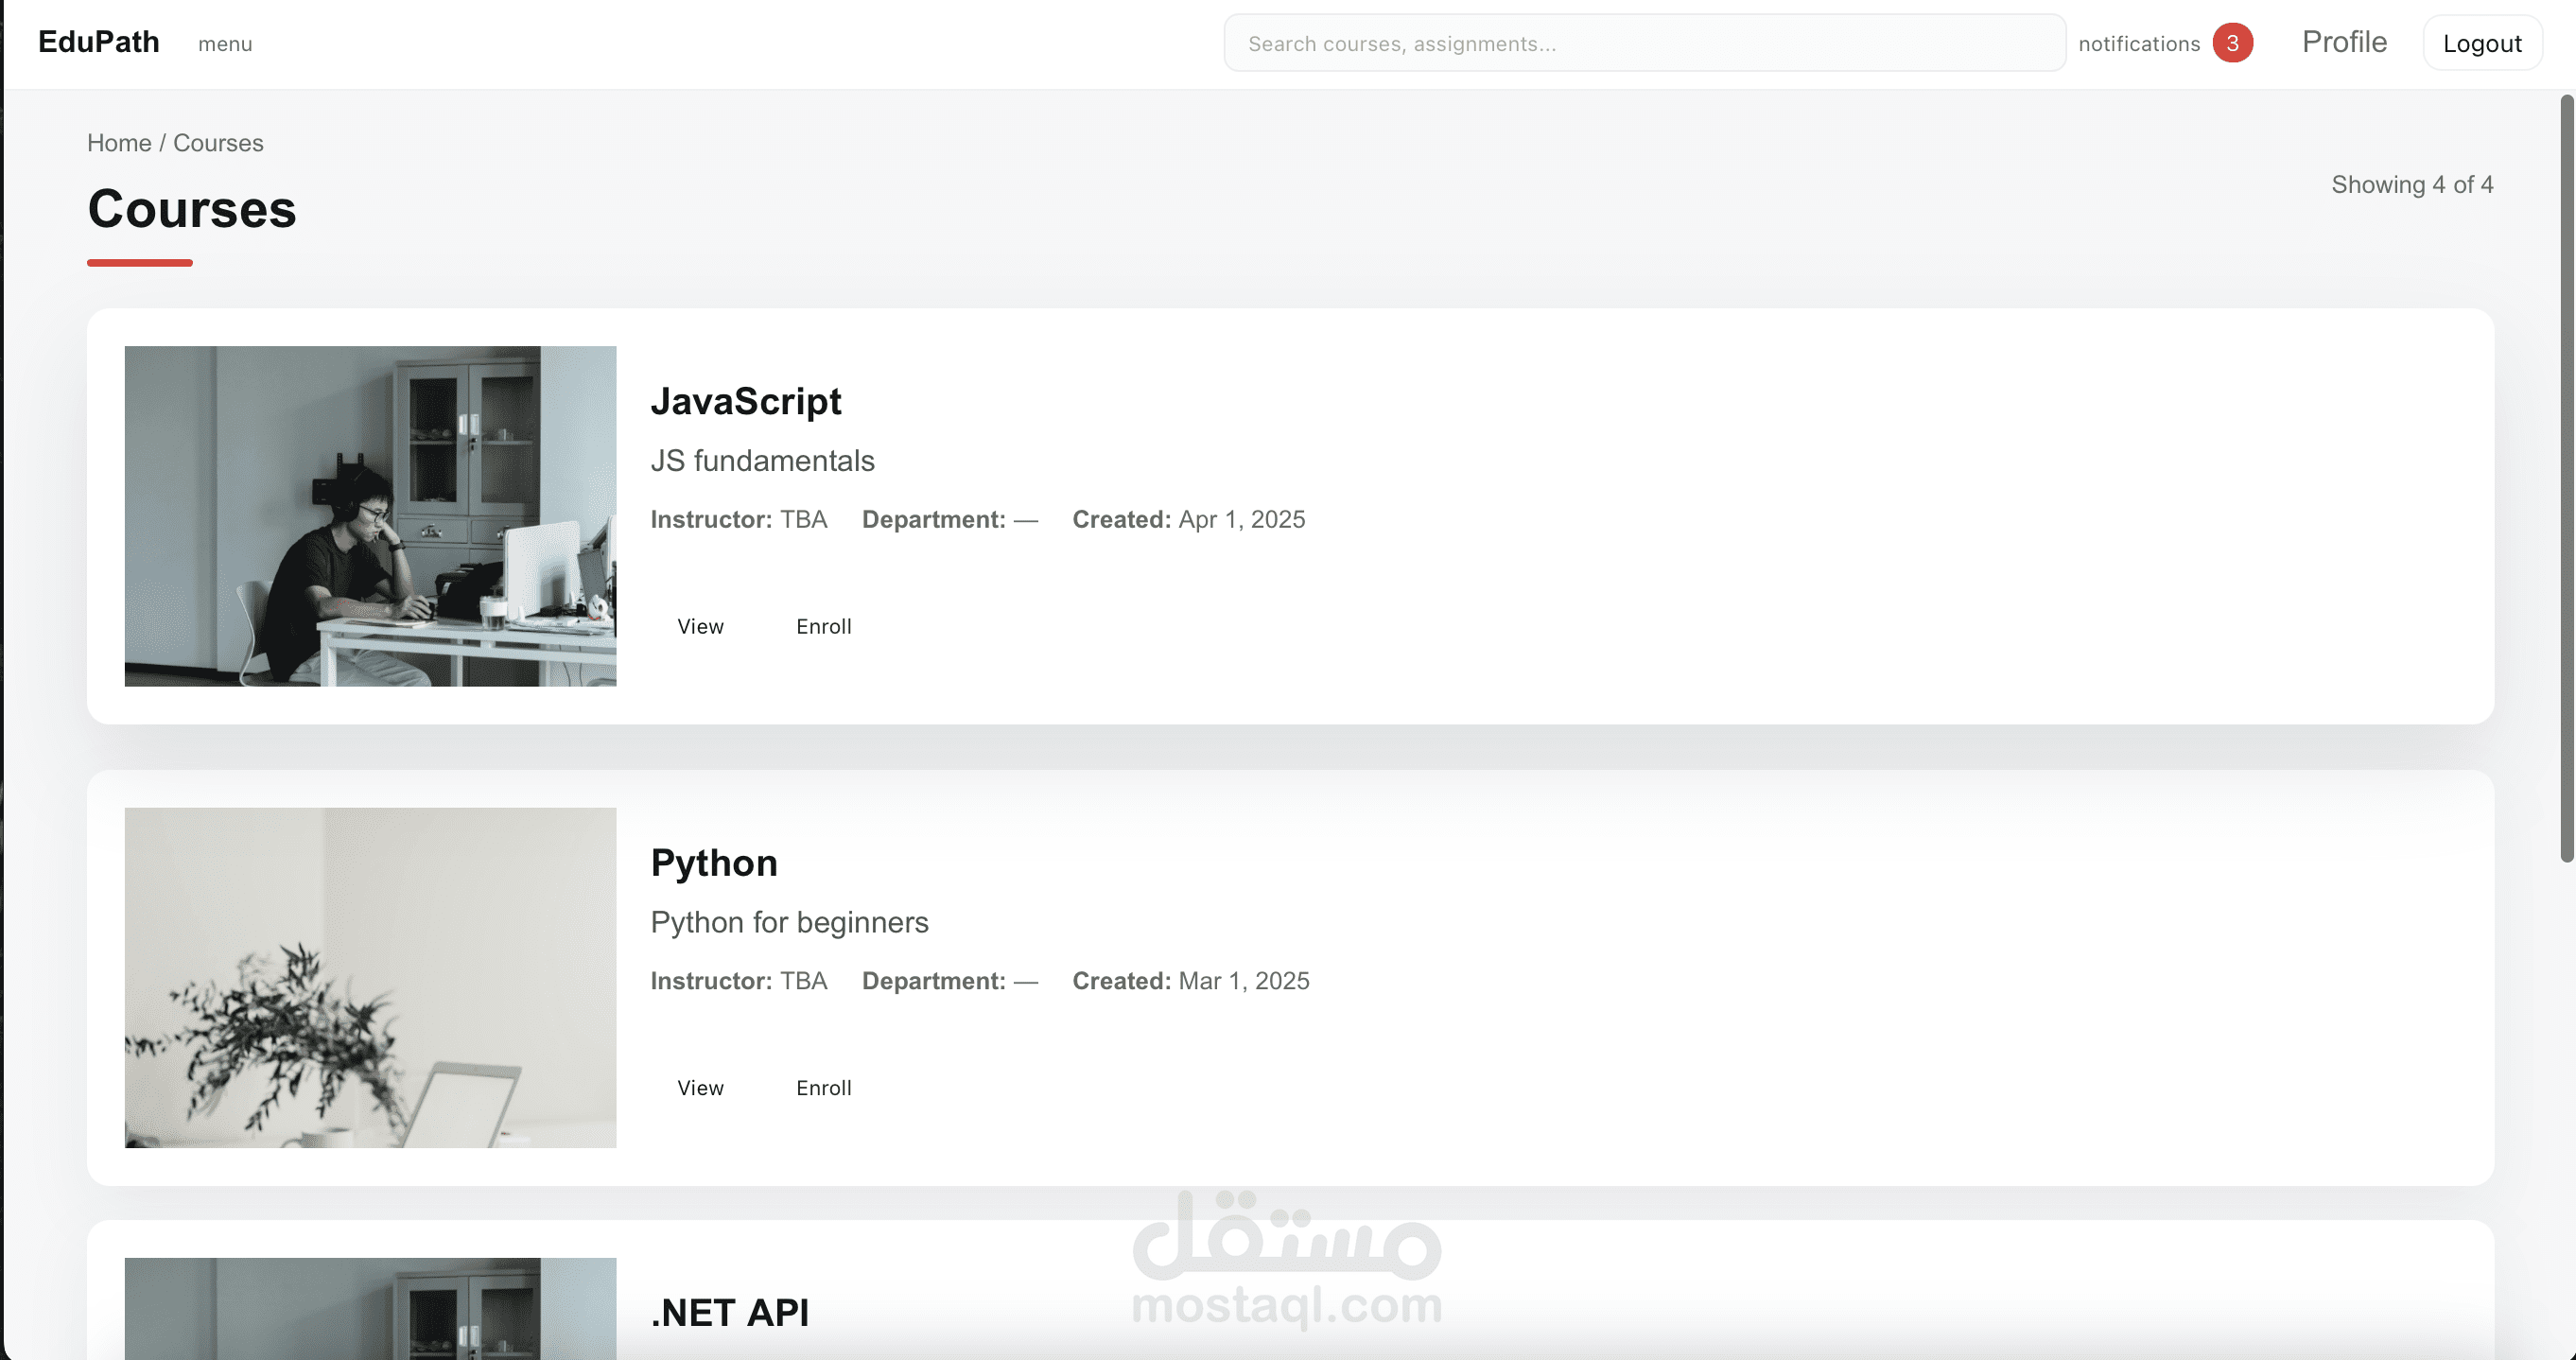
Task: View the JavaScript course
Action: click(x=700, y=626)
